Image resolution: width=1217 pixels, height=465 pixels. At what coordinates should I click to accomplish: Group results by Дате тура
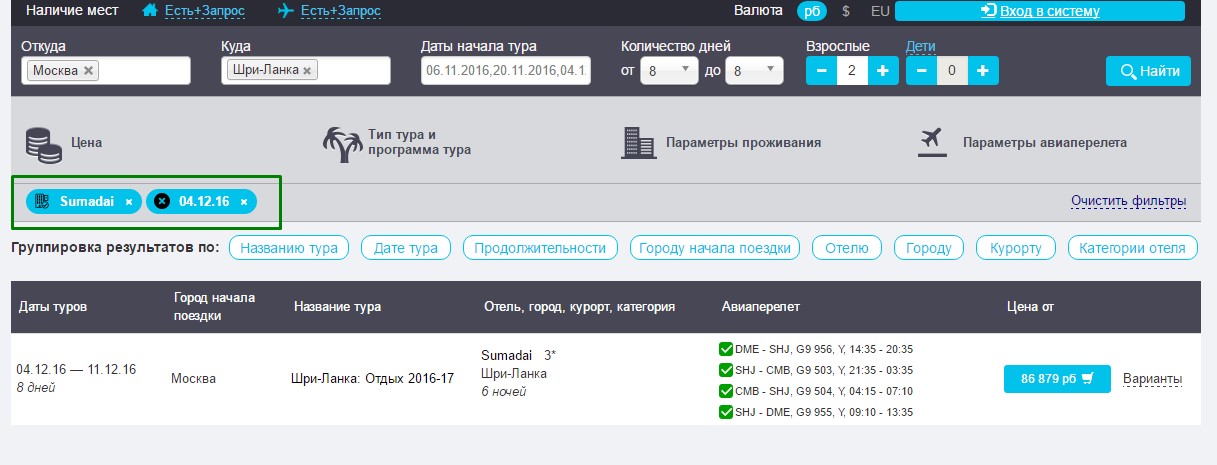(406, 248)
